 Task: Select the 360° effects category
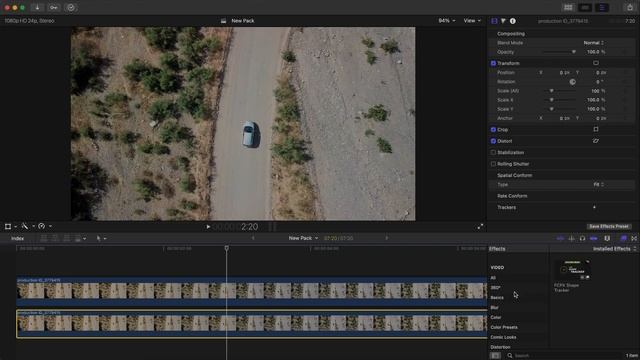coord(495,288)
